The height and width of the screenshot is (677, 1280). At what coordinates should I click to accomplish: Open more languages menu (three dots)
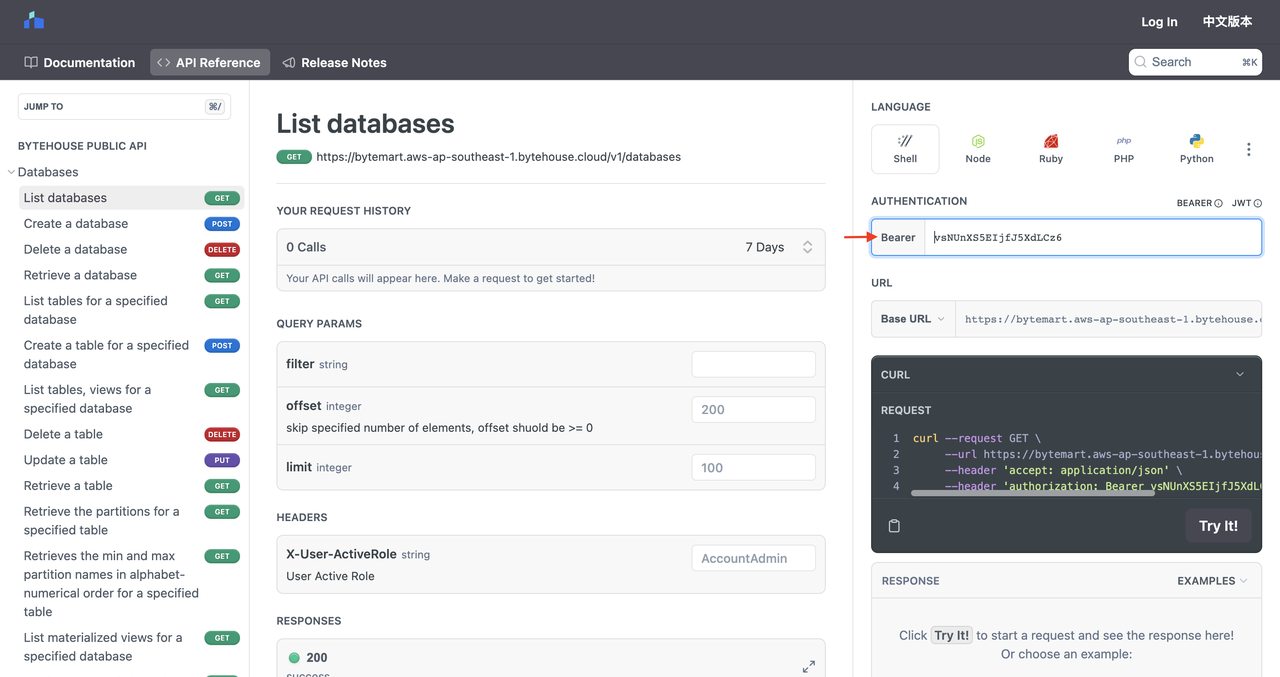tap(1248, 149)
